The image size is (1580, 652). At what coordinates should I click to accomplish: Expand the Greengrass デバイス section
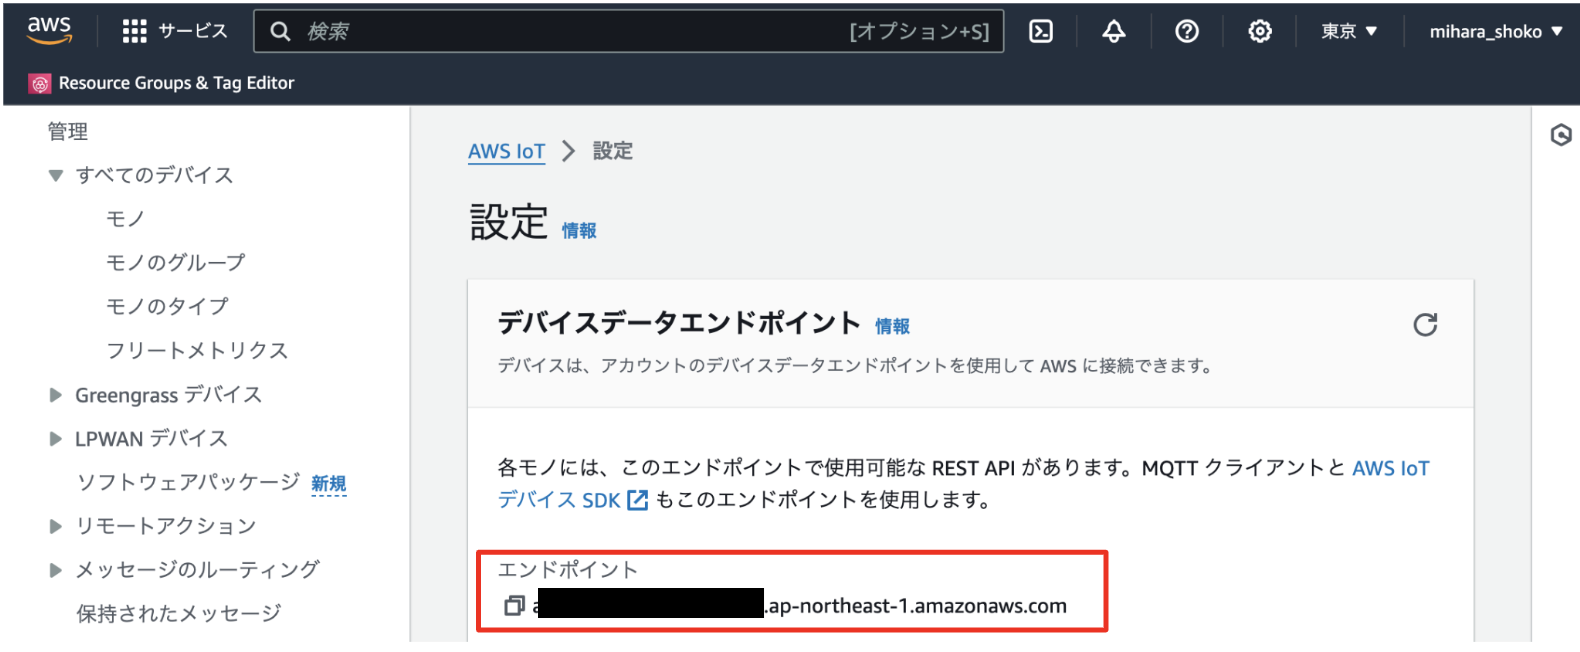tap(56, 395)
